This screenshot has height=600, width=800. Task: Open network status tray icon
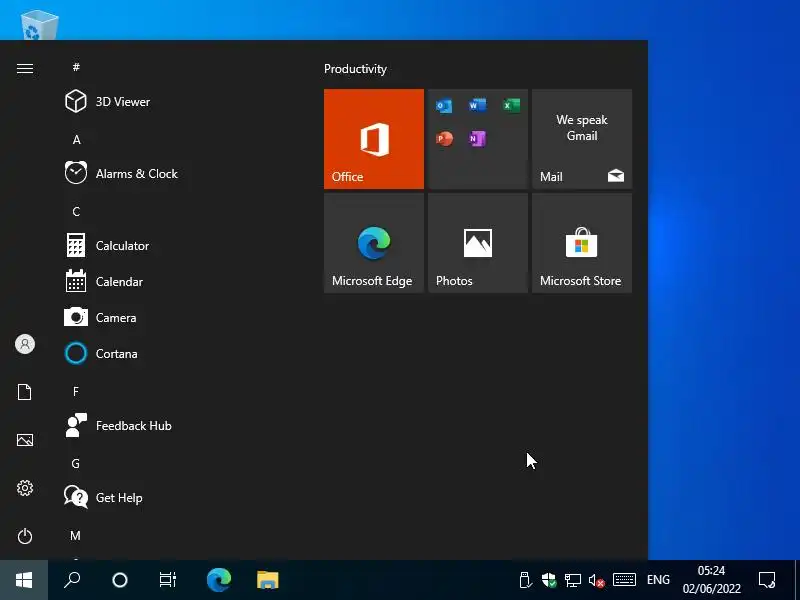coord(572,580)
